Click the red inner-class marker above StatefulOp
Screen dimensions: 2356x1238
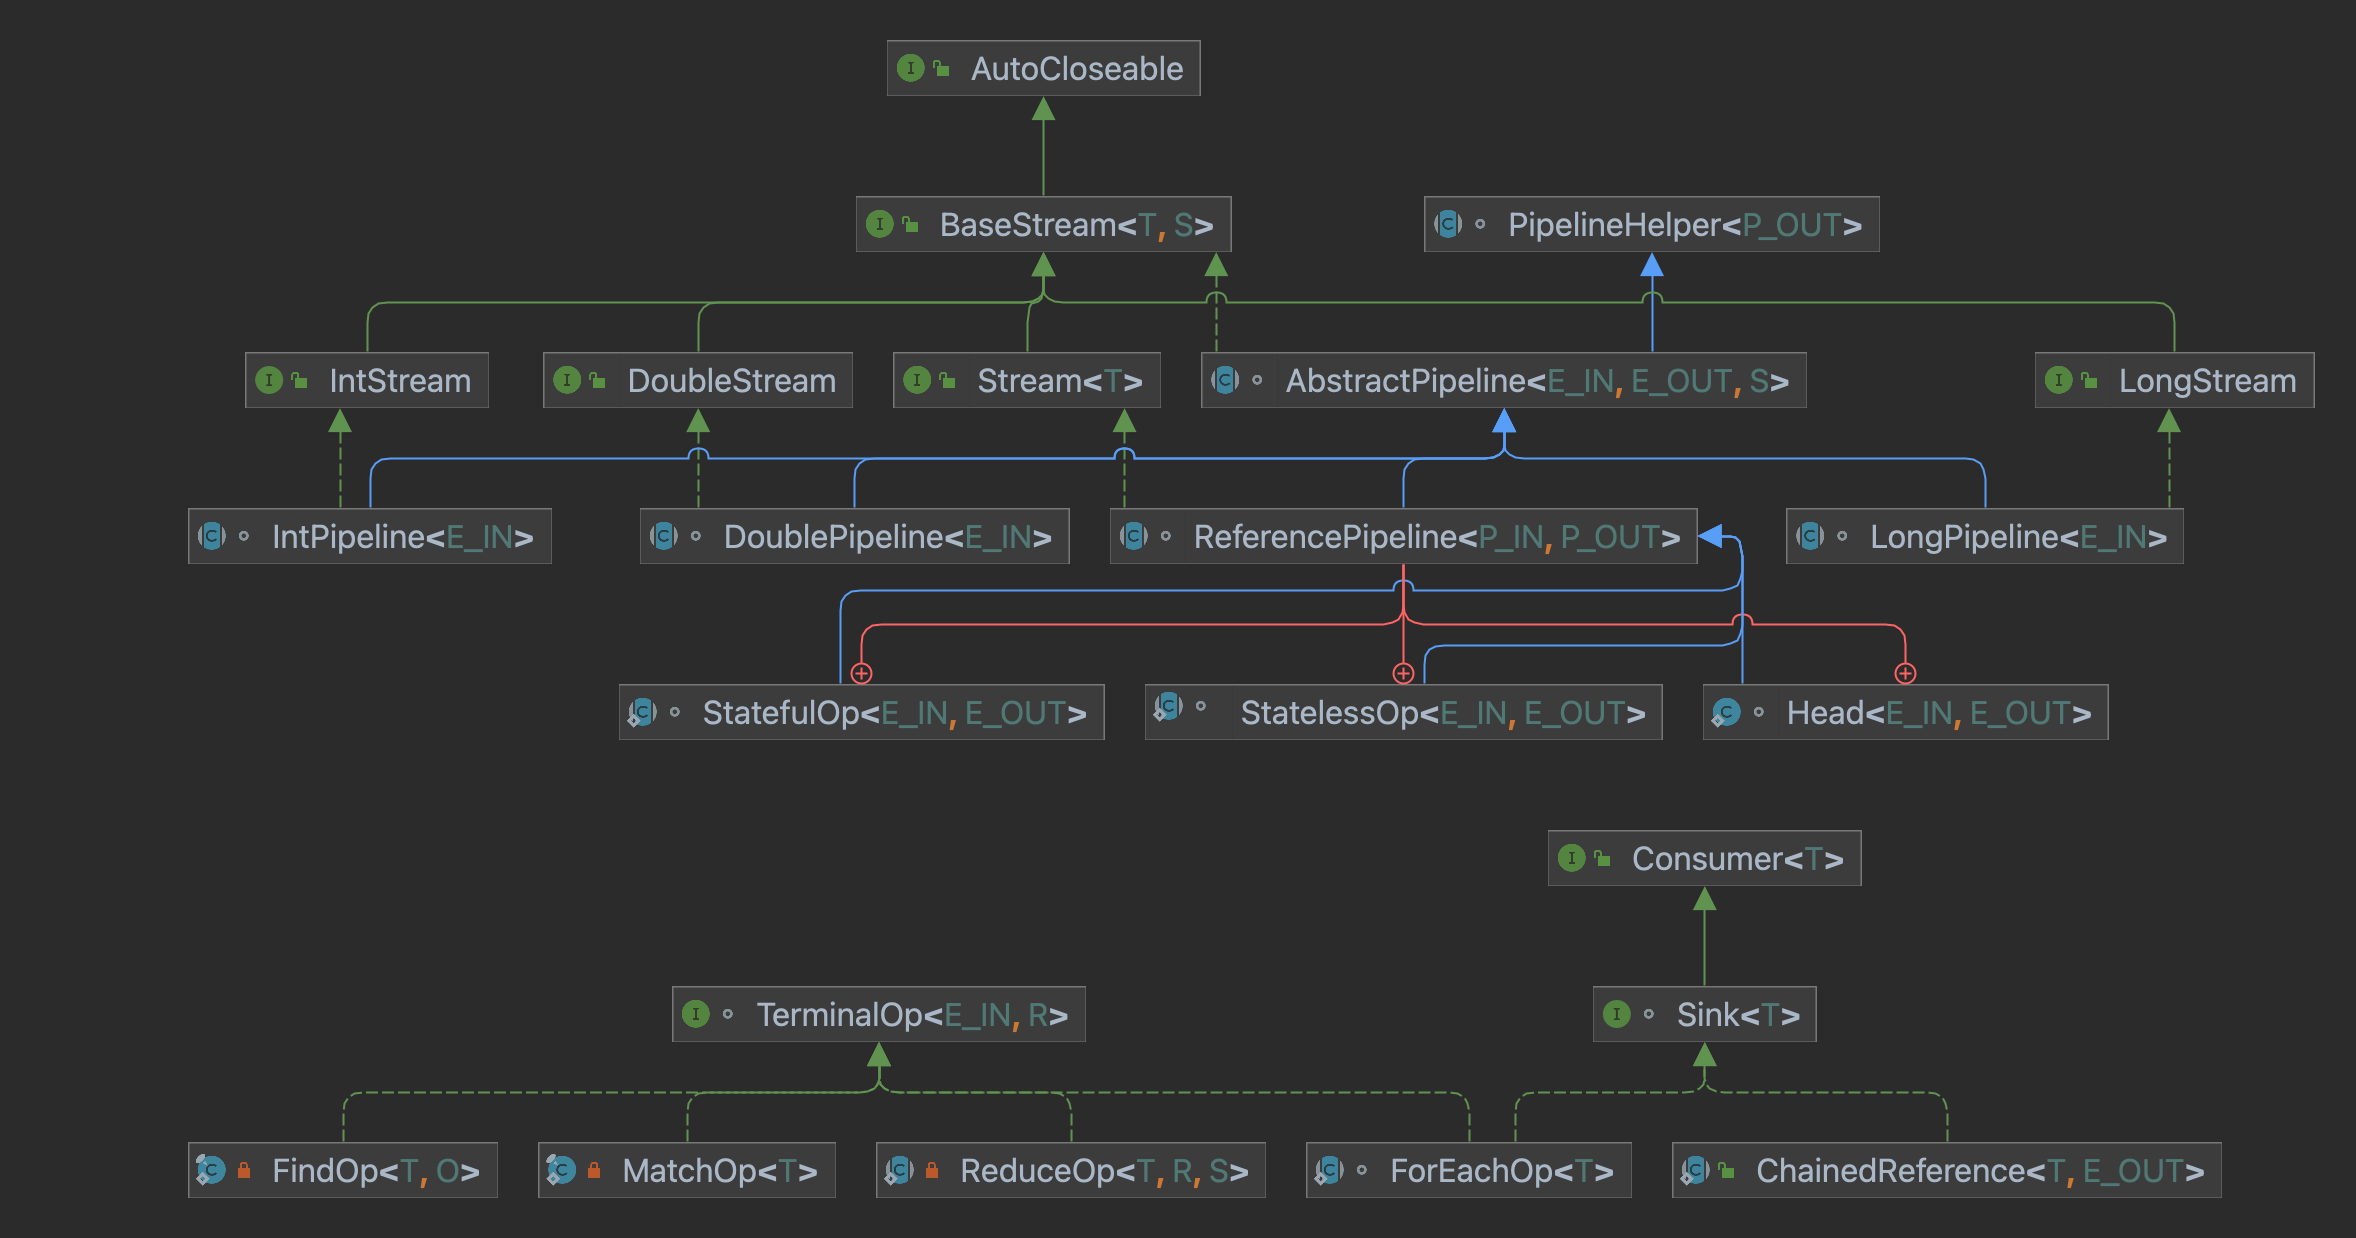861,673
